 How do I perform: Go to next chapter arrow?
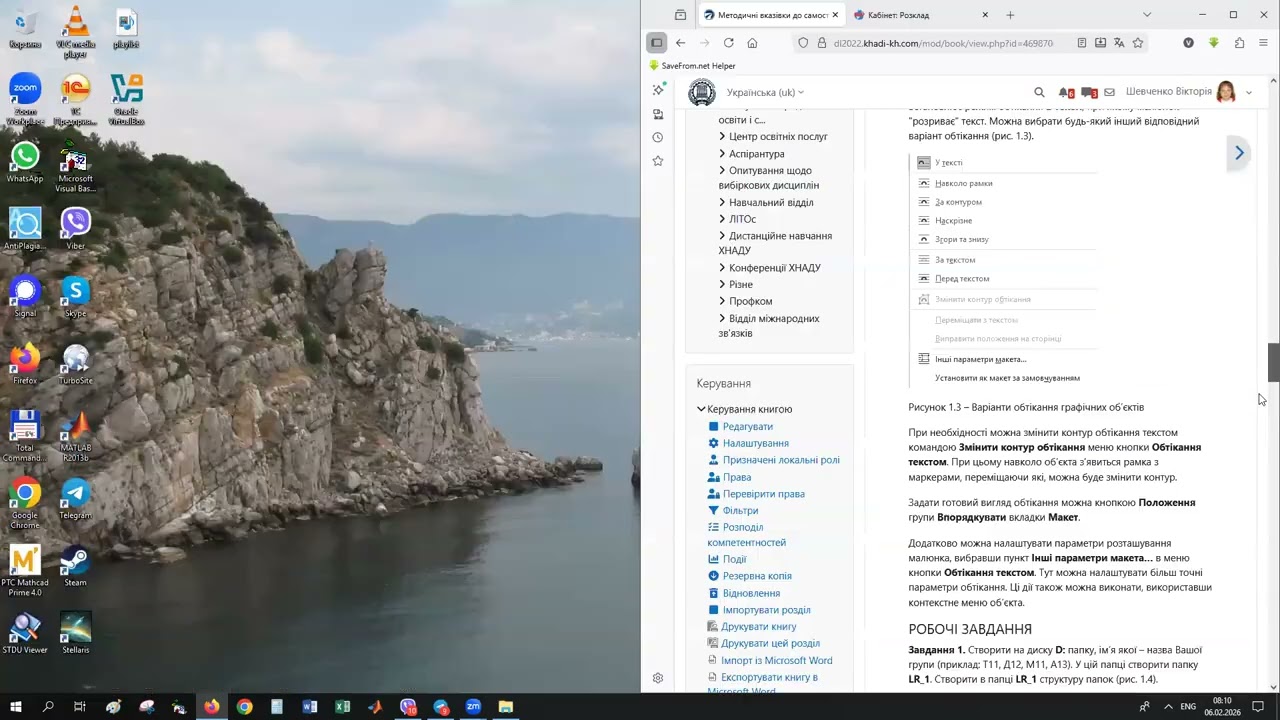(x=1239, y=153)
